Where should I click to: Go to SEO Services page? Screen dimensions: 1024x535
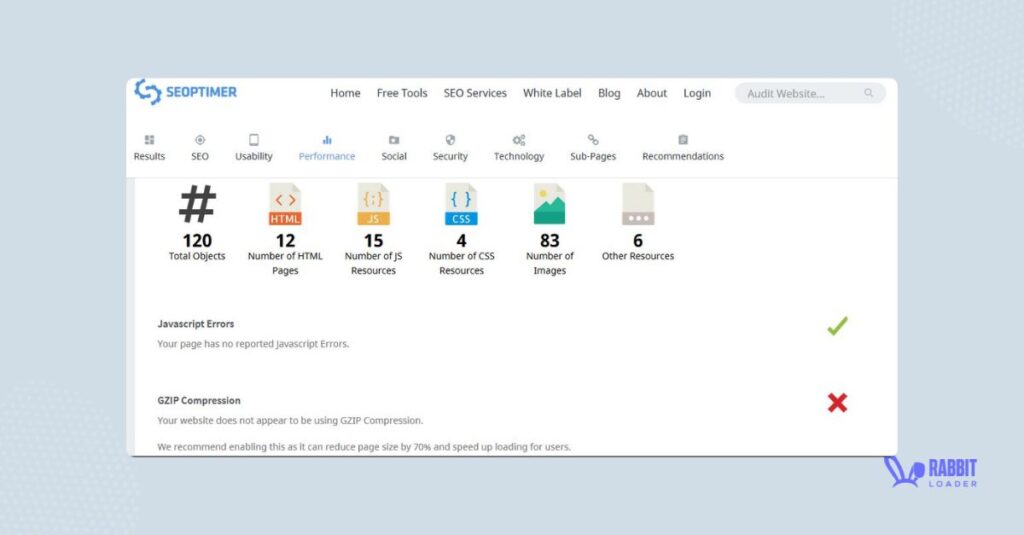click(475, 93)
